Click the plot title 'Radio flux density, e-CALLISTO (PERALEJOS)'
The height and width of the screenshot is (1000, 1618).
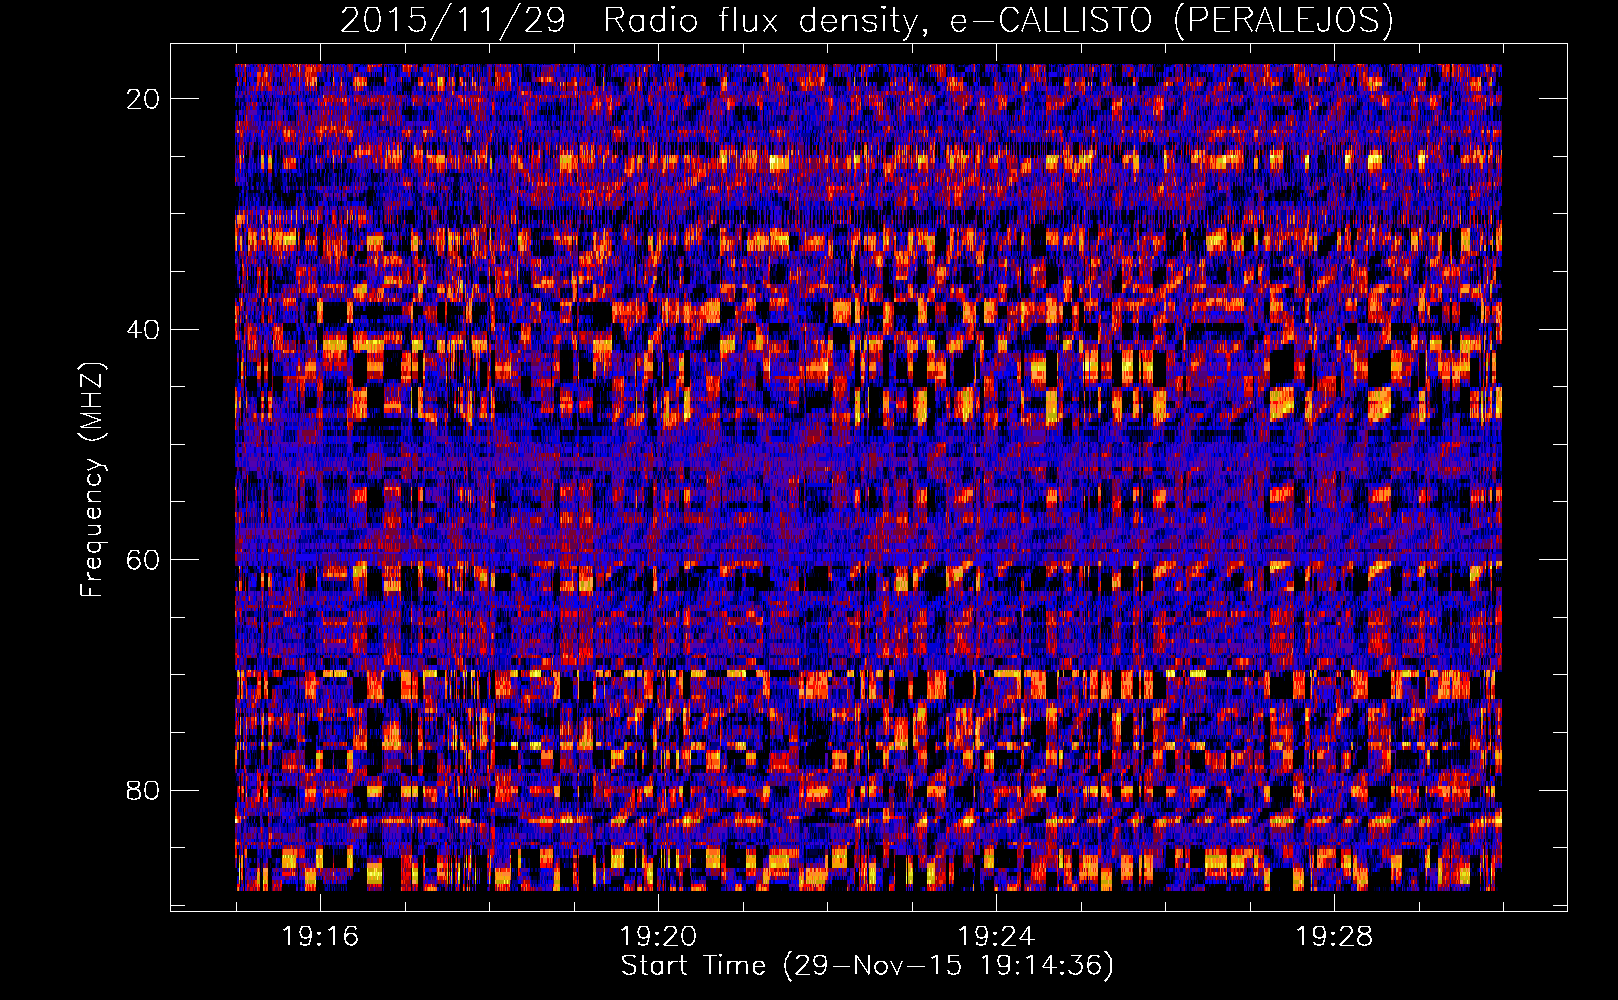(x=998, y=20)
